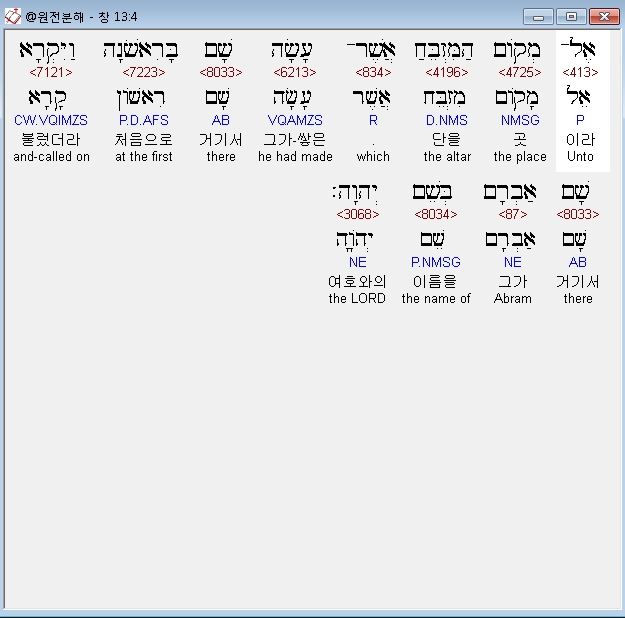
Task: Close the 원전분해 window
Action: (604, 17)
